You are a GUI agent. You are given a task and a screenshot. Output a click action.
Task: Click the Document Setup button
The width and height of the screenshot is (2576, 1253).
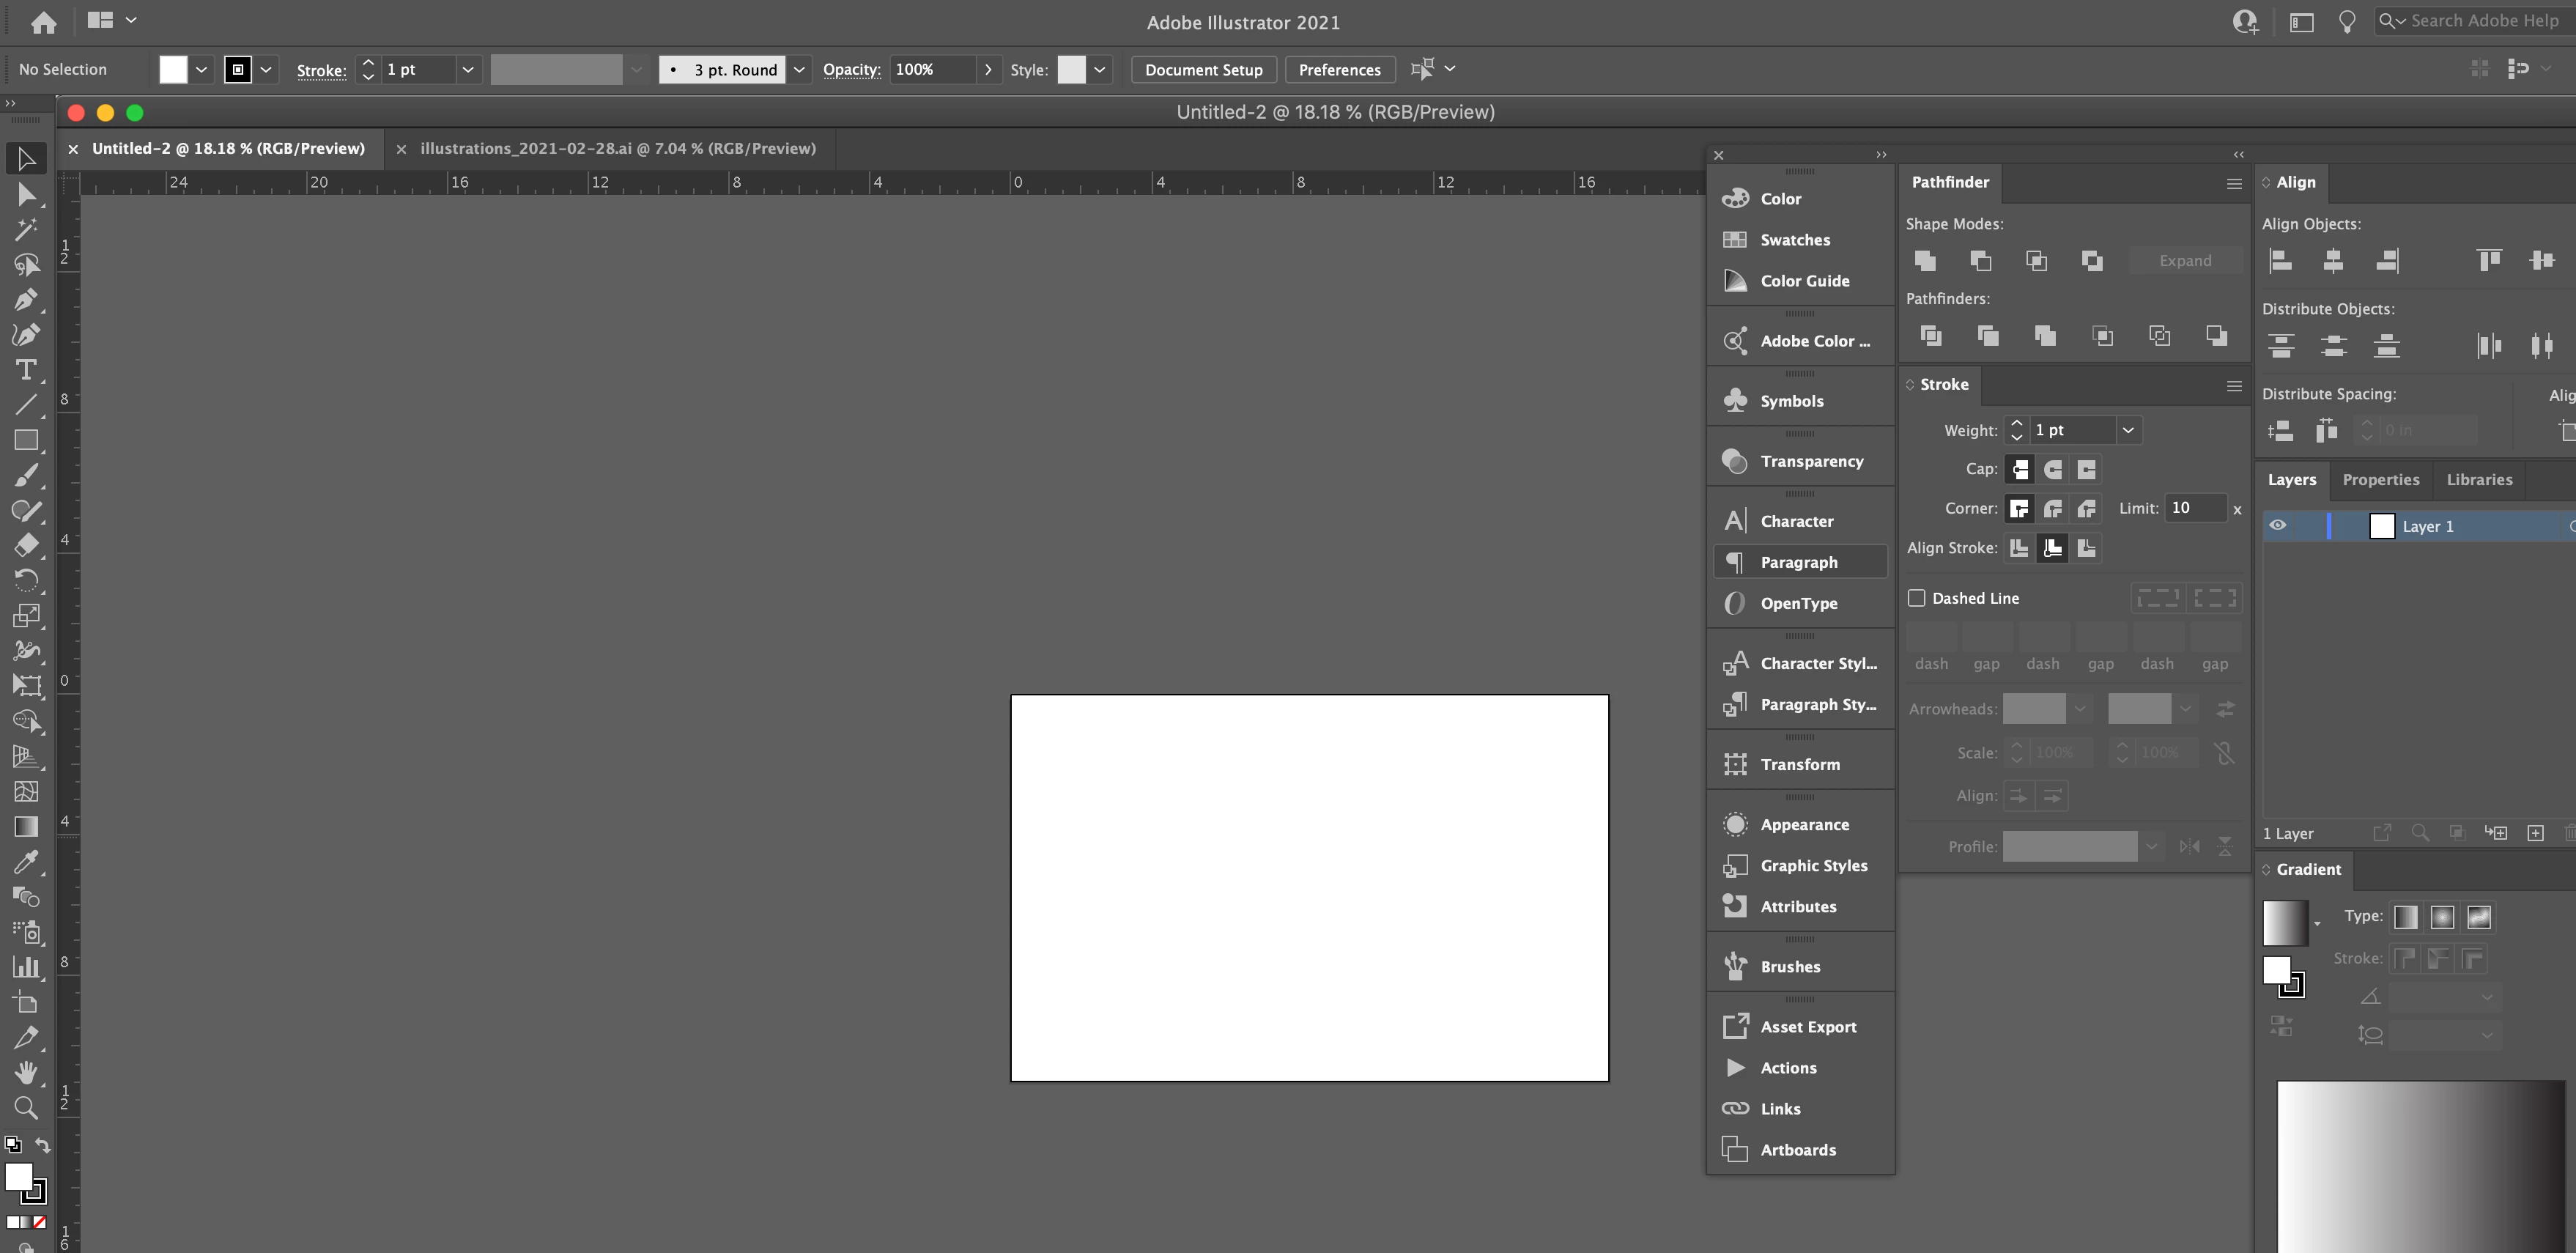pyautogui.click(x=1203, y=69)
